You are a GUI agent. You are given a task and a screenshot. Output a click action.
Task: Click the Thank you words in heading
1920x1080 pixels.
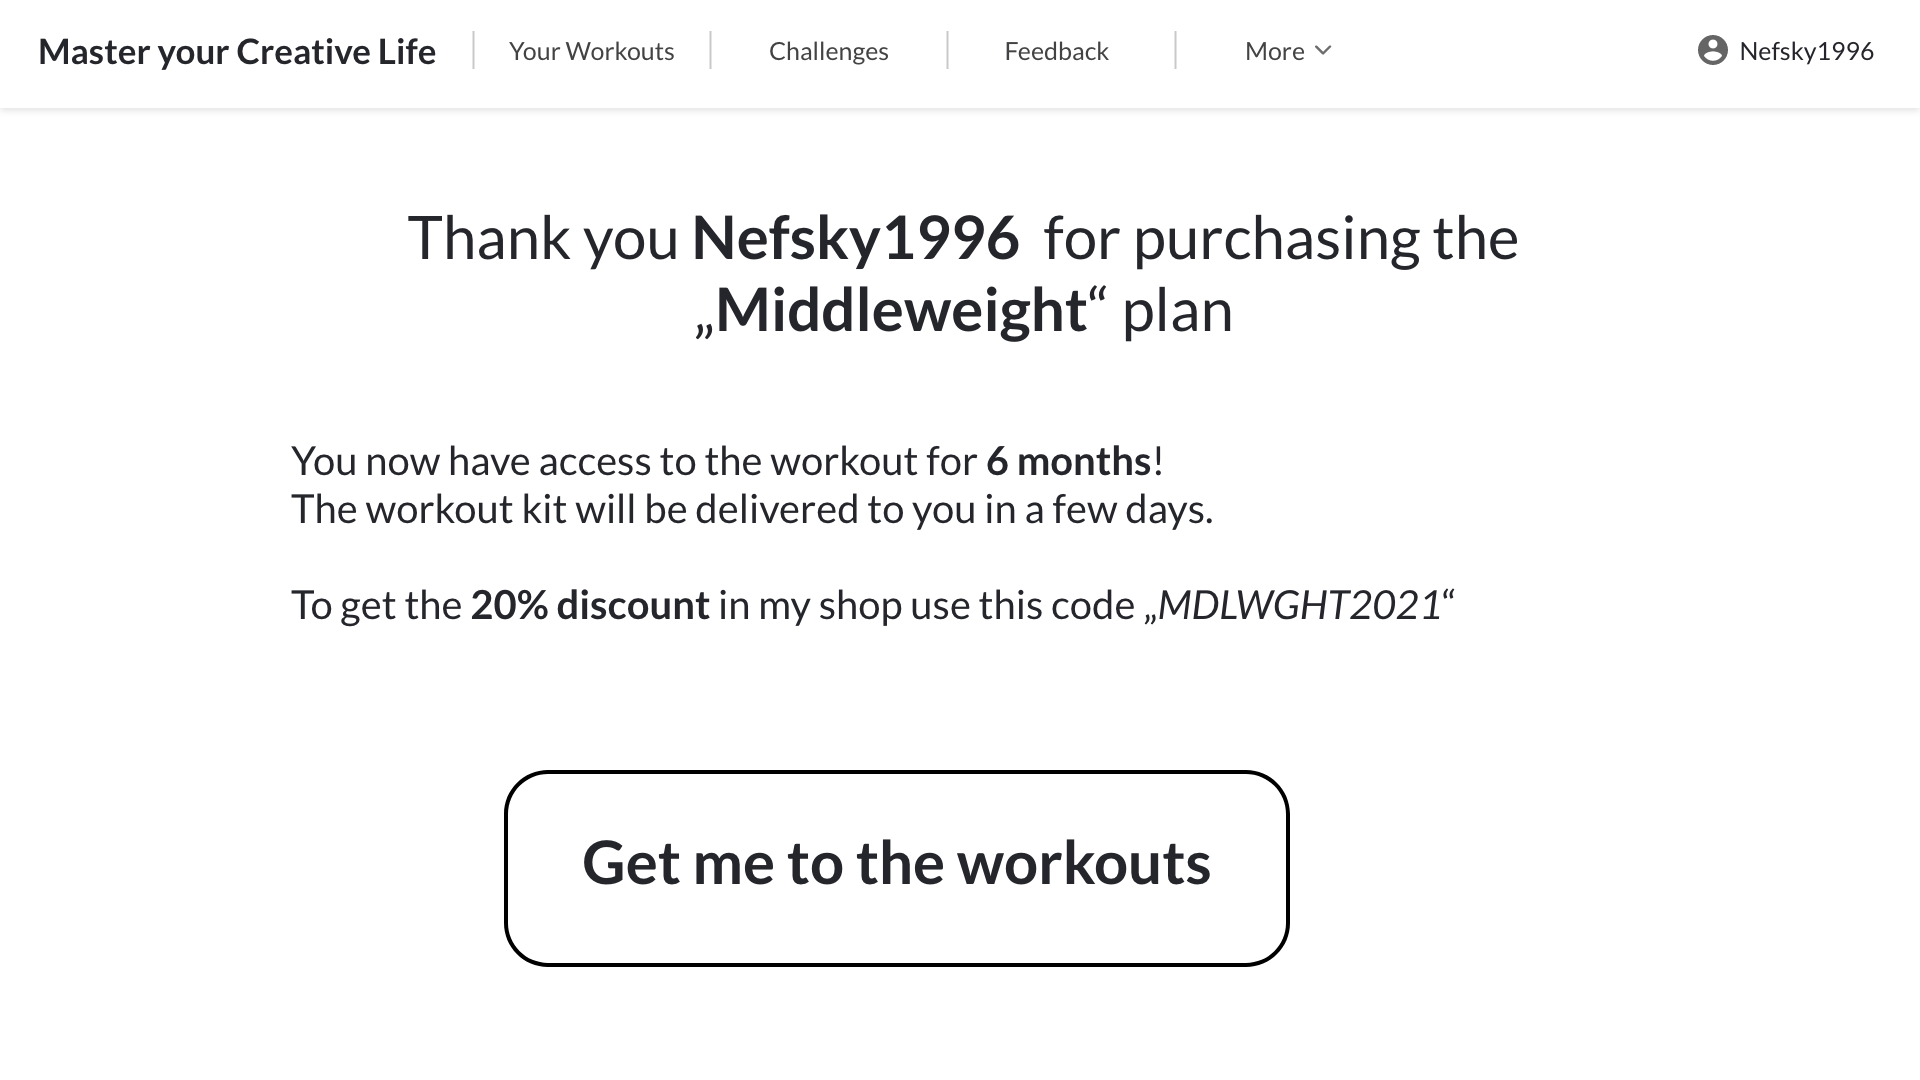(x=543, y=238)
